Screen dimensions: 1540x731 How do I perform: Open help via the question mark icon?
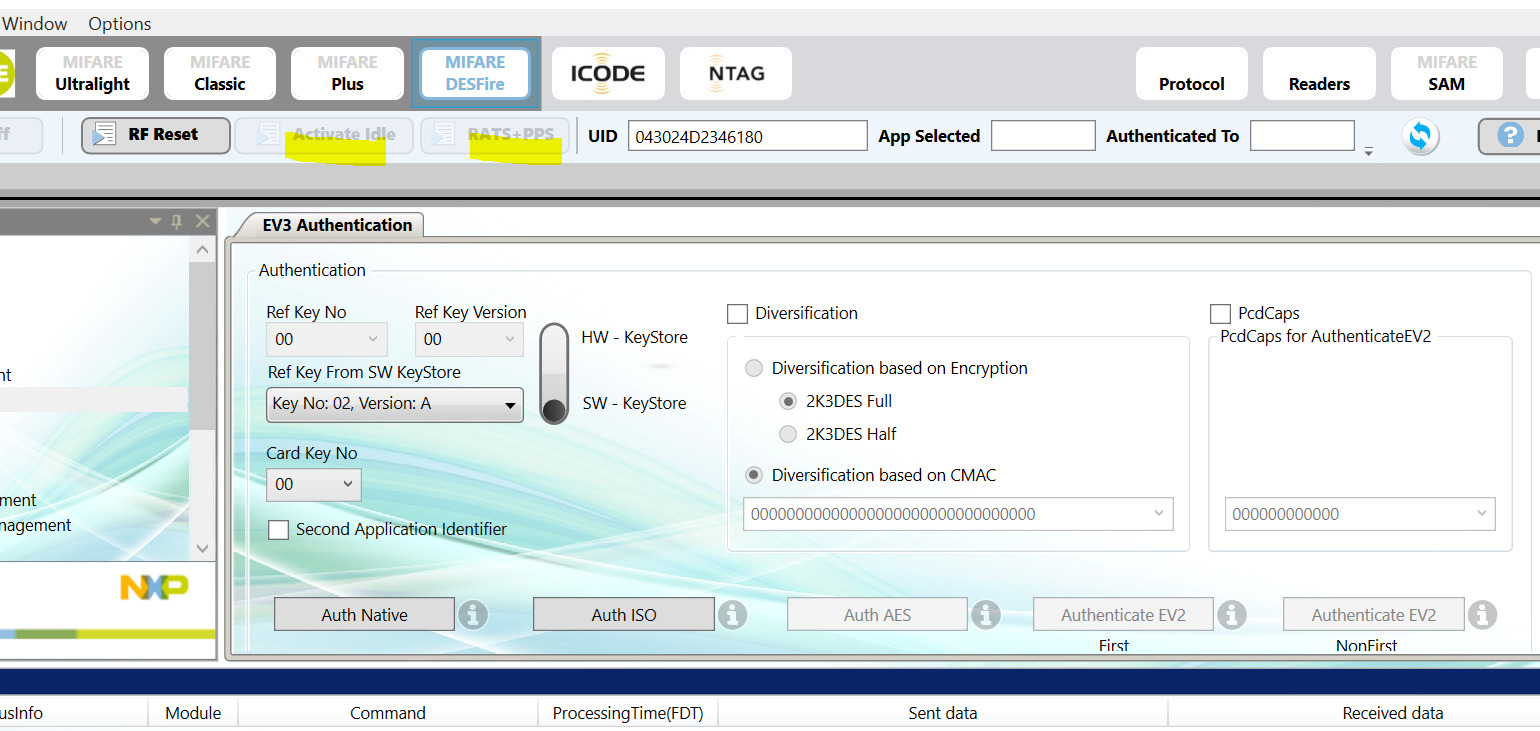[1506, 136]
